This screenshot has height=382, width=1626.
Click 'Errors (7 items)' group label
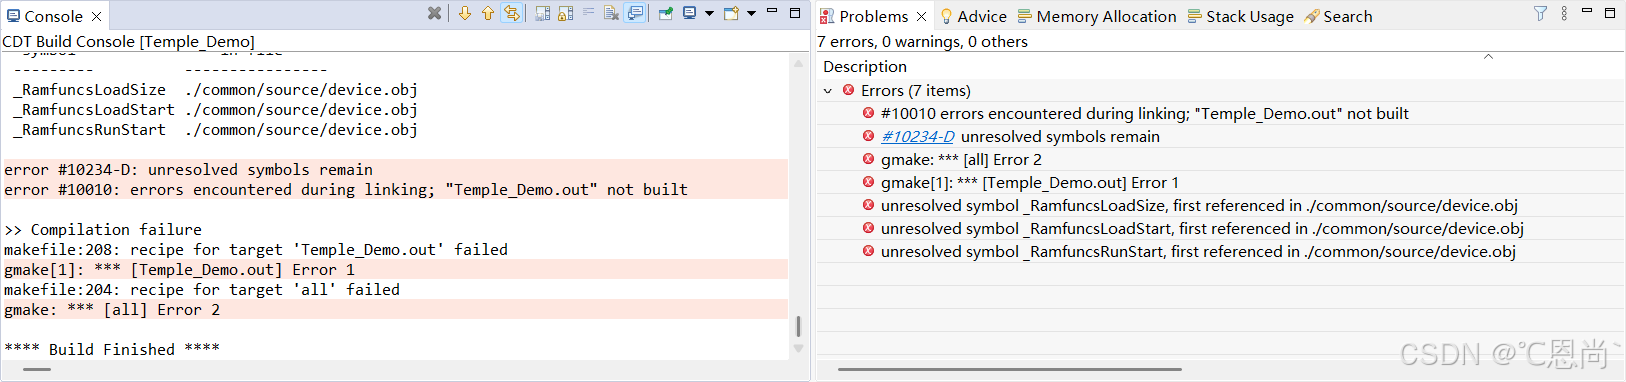pyautogui.click(x=915, y=90)
